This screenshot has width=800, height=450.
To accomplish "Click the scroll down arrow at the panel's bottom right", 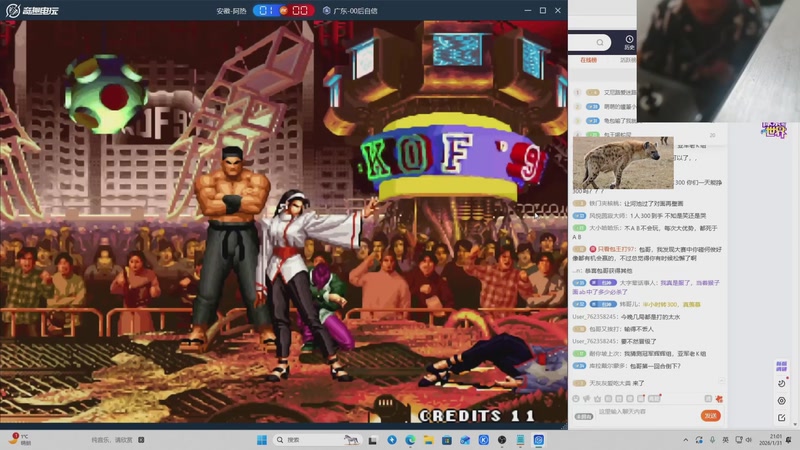I will click(794, 424).
